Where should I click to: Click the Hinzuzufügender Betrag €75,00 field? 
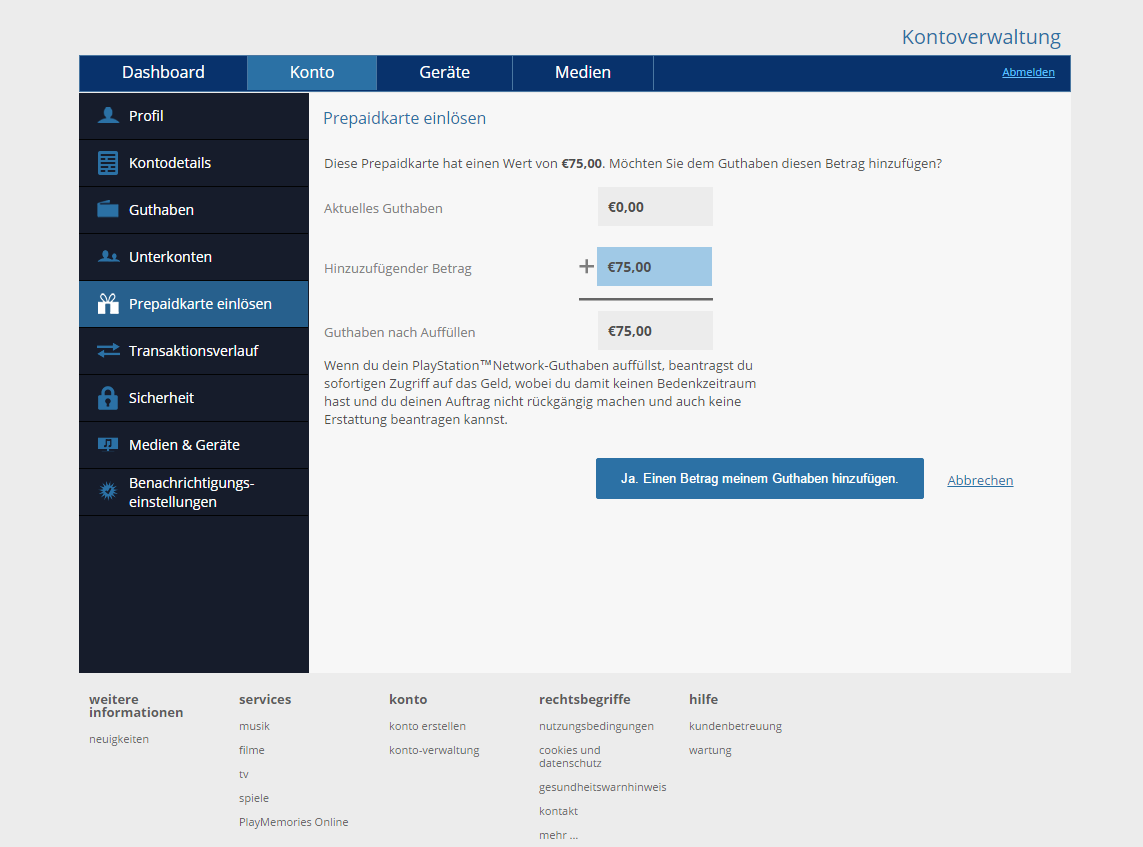pyautogui.click(x=655, y=267)
